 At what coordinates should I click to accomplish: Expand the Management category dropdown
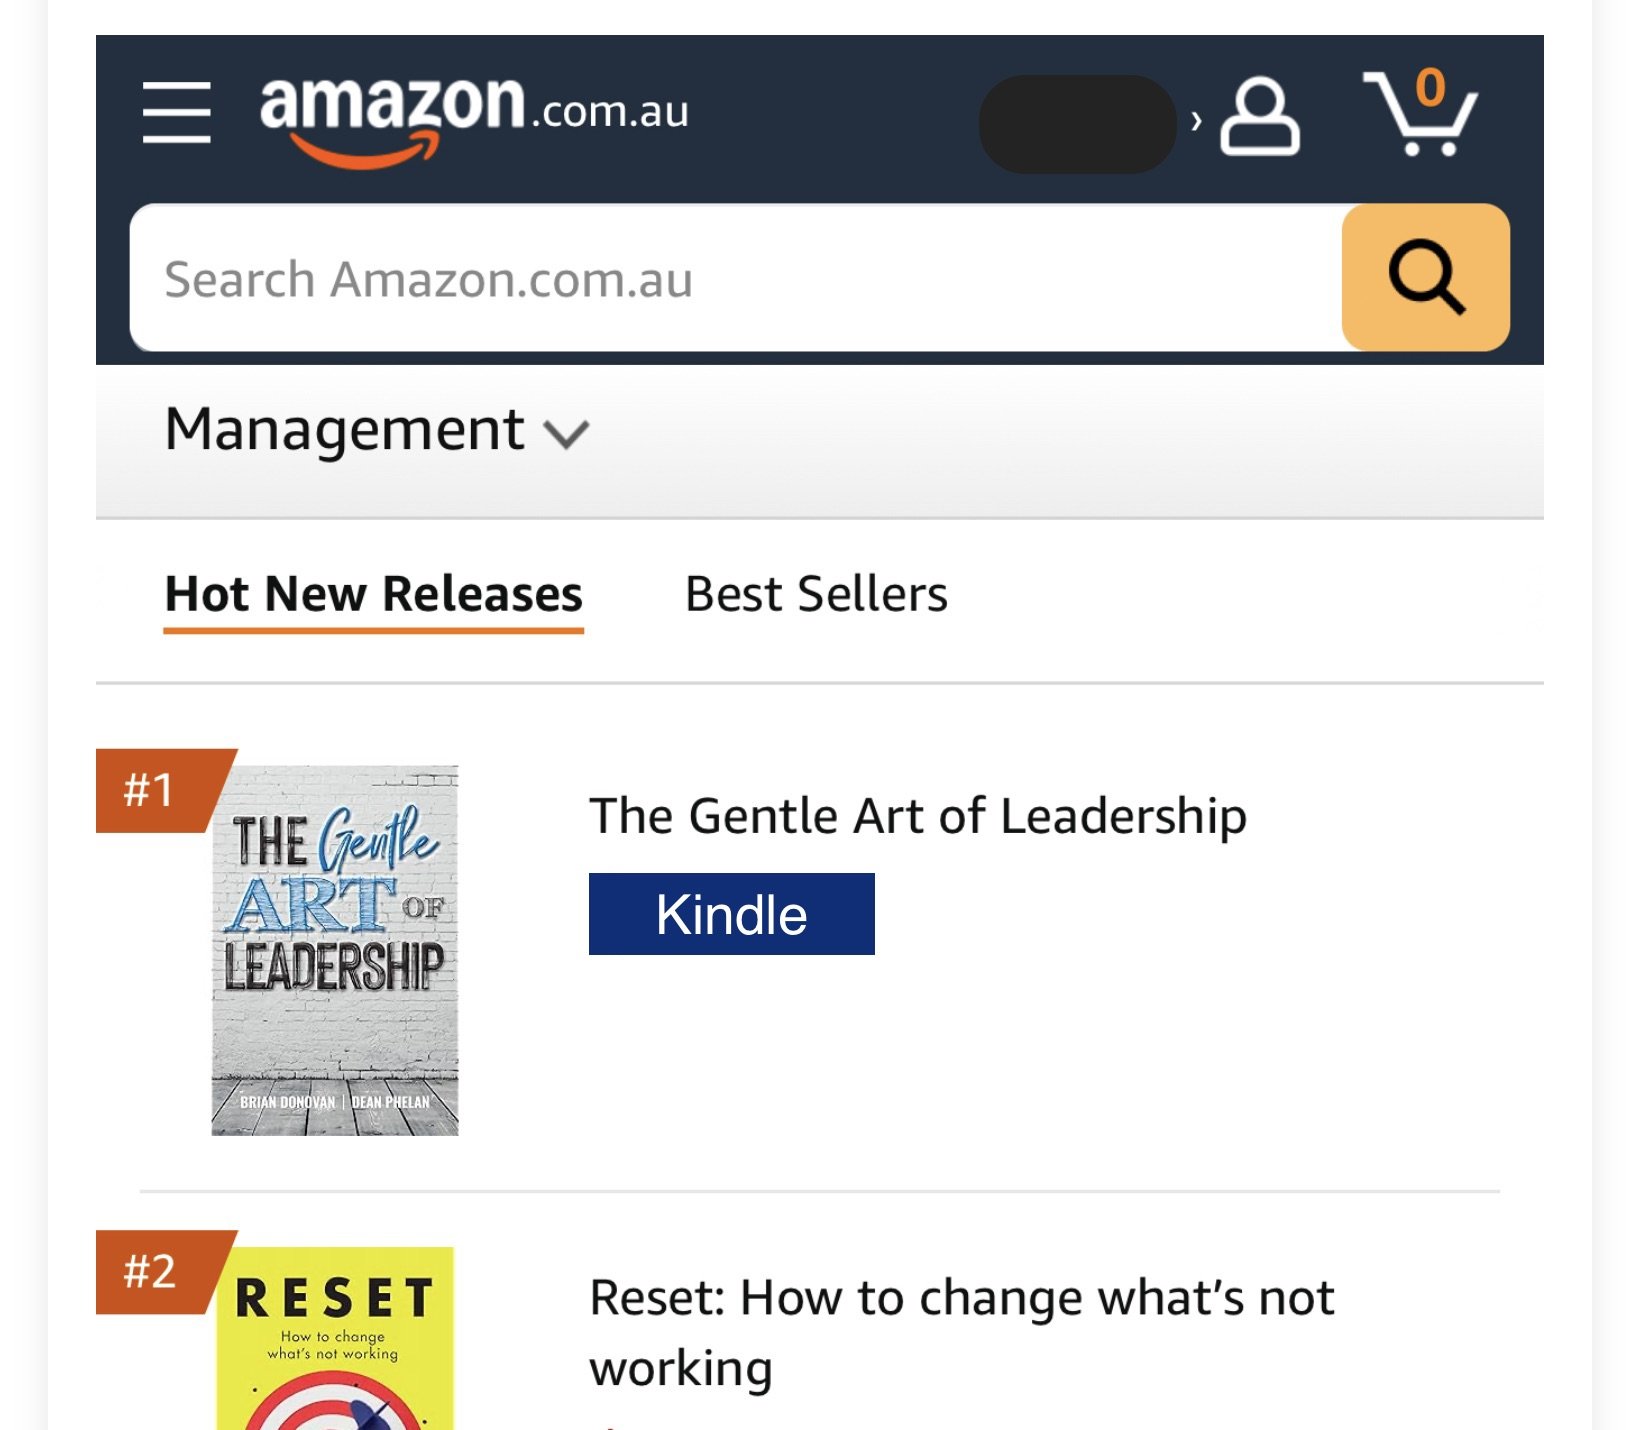click(377, 431)
